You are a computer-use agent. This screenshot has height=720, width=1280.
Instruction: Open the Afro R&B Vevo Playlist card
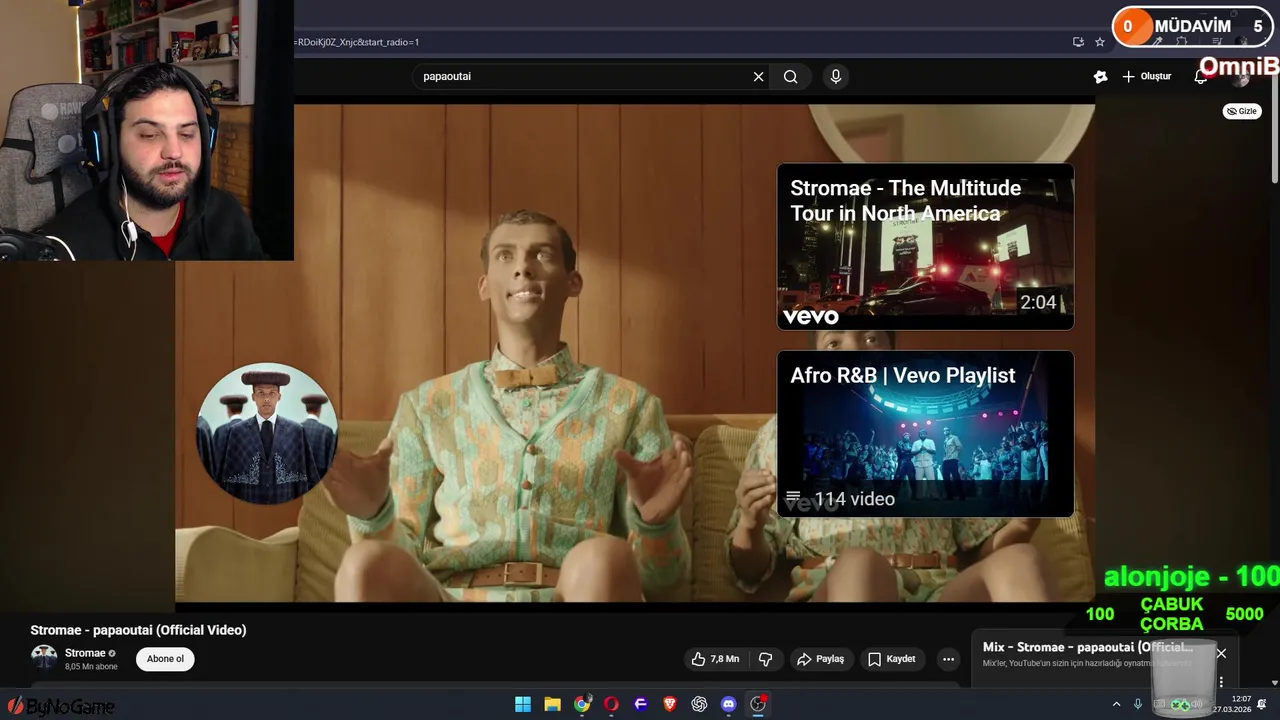coord(925,434)
